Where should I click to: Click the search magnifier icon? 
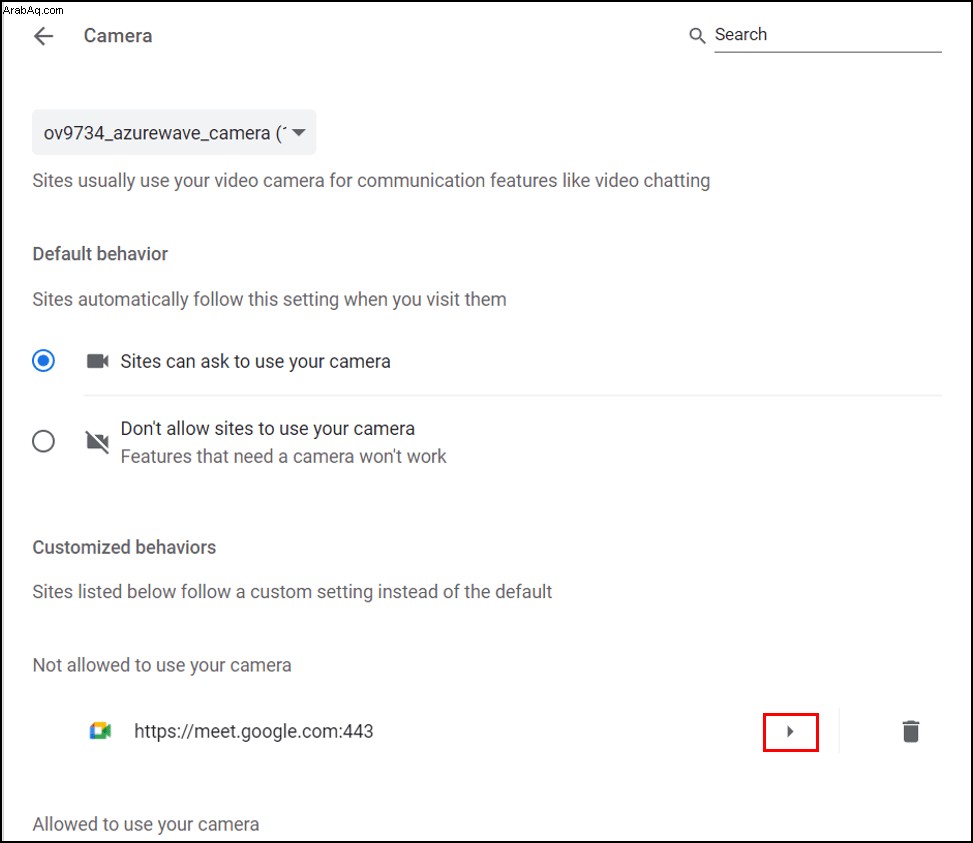[x=697, y=36]
